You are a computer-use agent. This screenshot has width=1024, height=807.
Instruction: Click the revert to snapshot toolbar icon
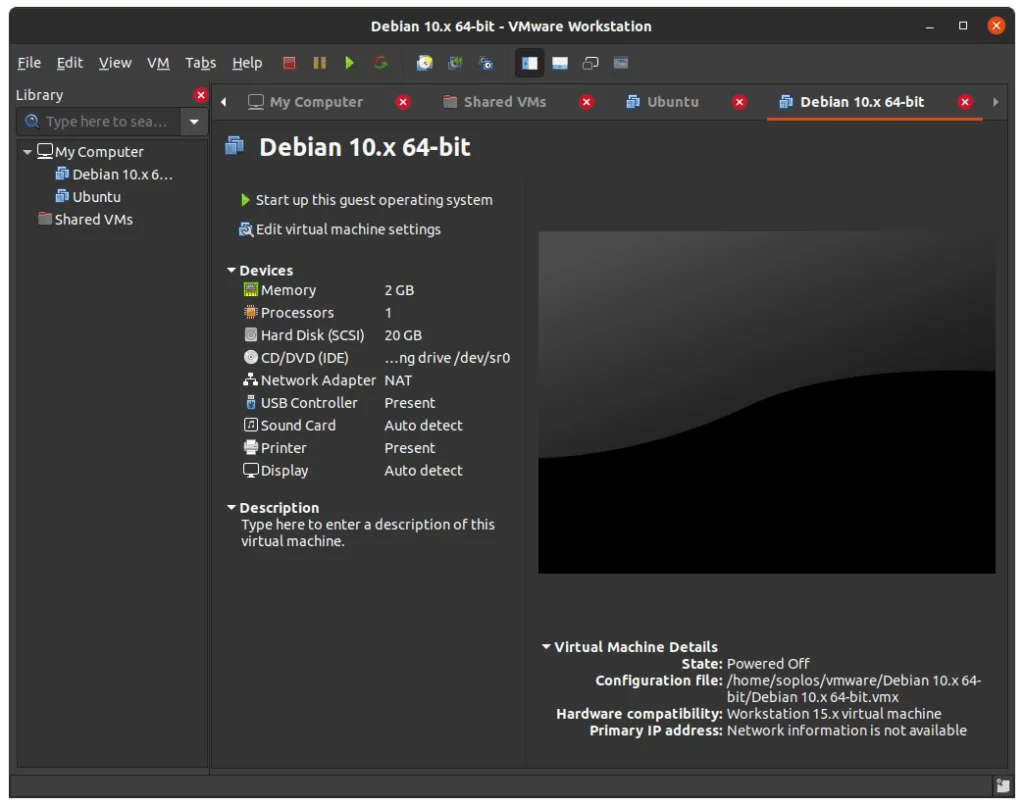[x=455, y=63]
